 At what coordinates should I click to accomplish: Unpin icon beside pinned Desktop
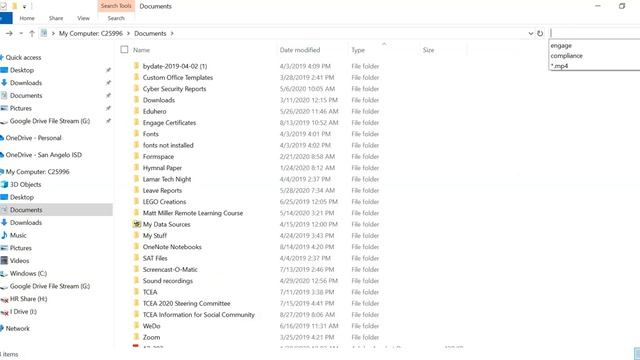(108, 70)
